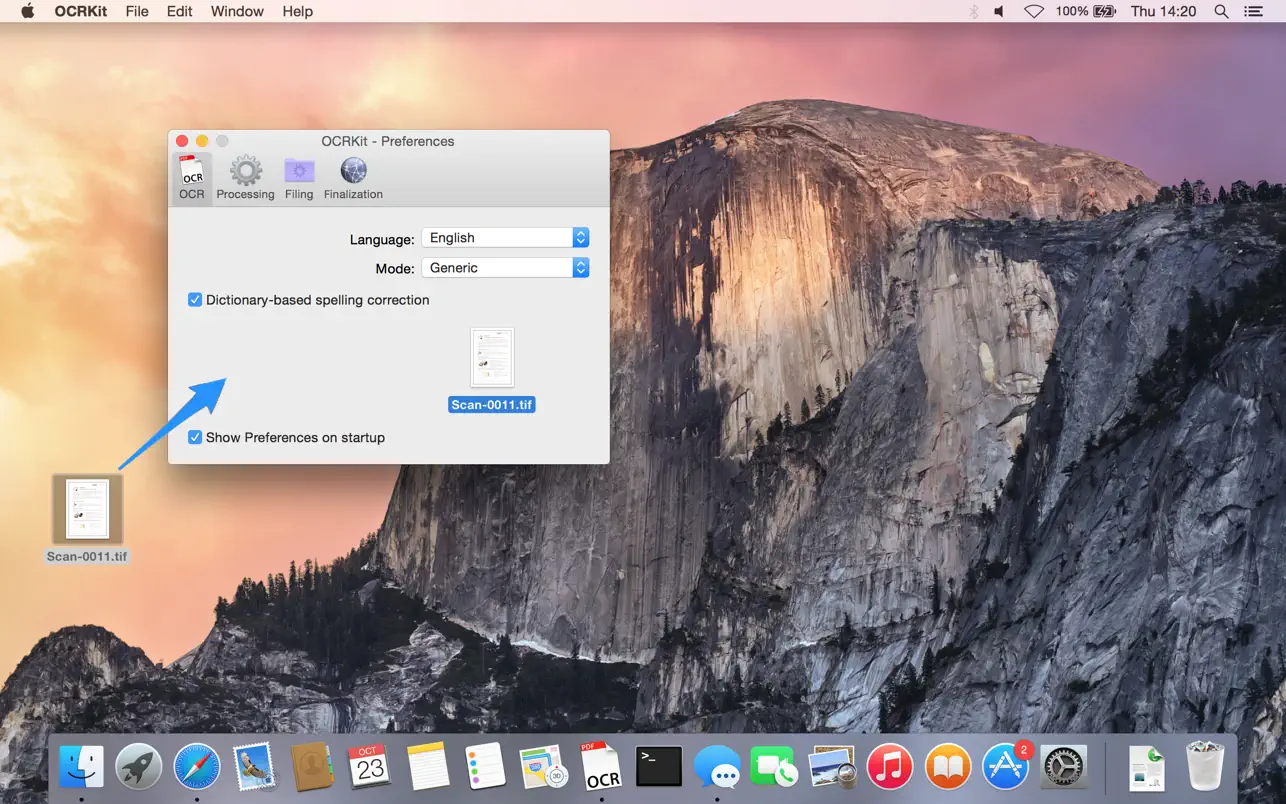Open Notes from the Dock
Image resolution: width=1286 pixels, height=804 pixels.
click(428, 767)
